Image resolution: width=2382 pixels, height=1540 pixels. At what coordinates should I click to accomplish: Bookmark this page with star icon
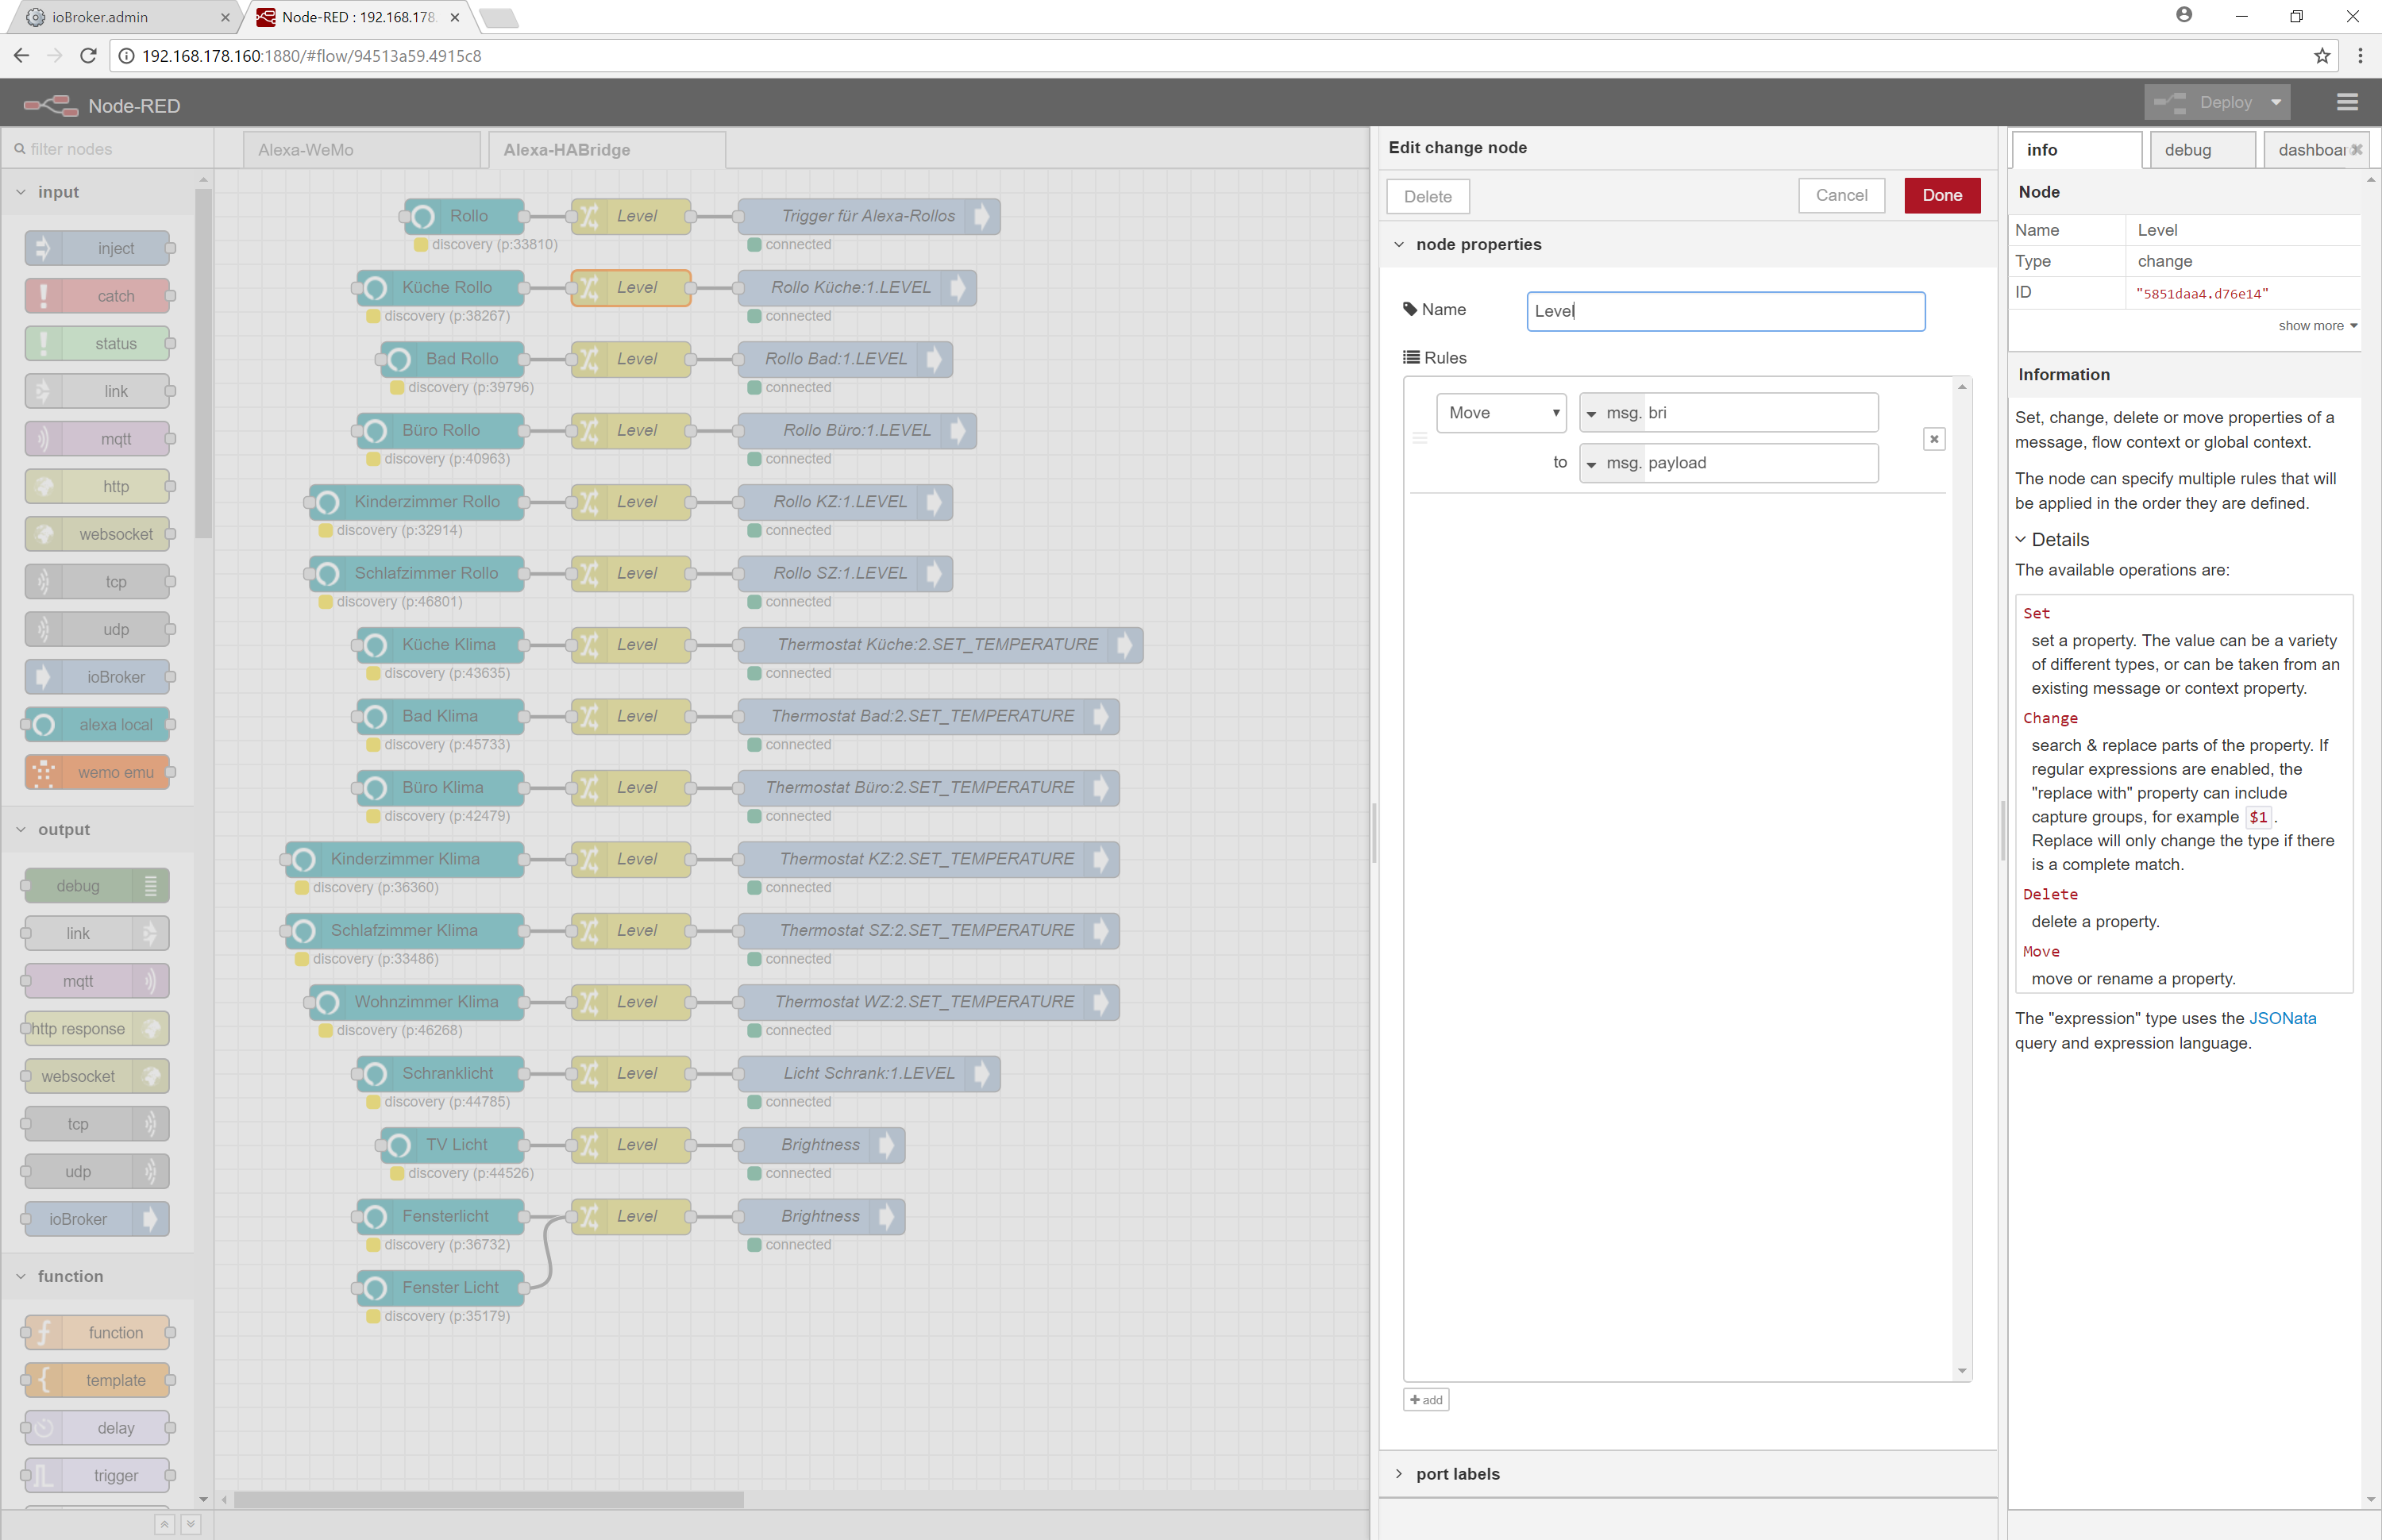click(x=2322, y=56)
